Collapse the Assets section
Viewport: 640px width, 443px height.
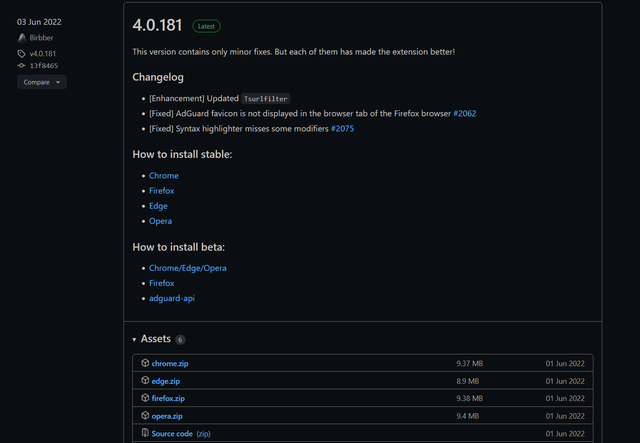point(135,339)
